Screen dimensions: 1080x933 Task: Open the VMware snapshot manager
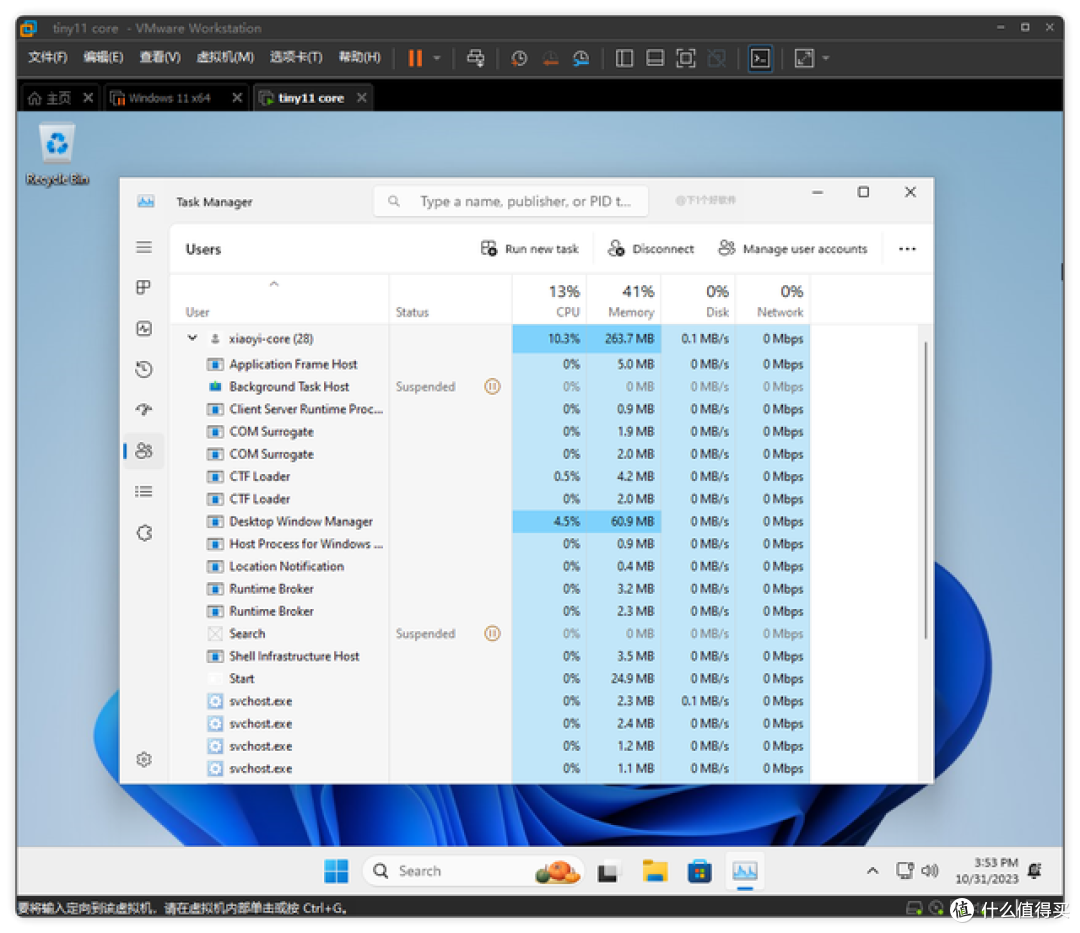[581, 58]
